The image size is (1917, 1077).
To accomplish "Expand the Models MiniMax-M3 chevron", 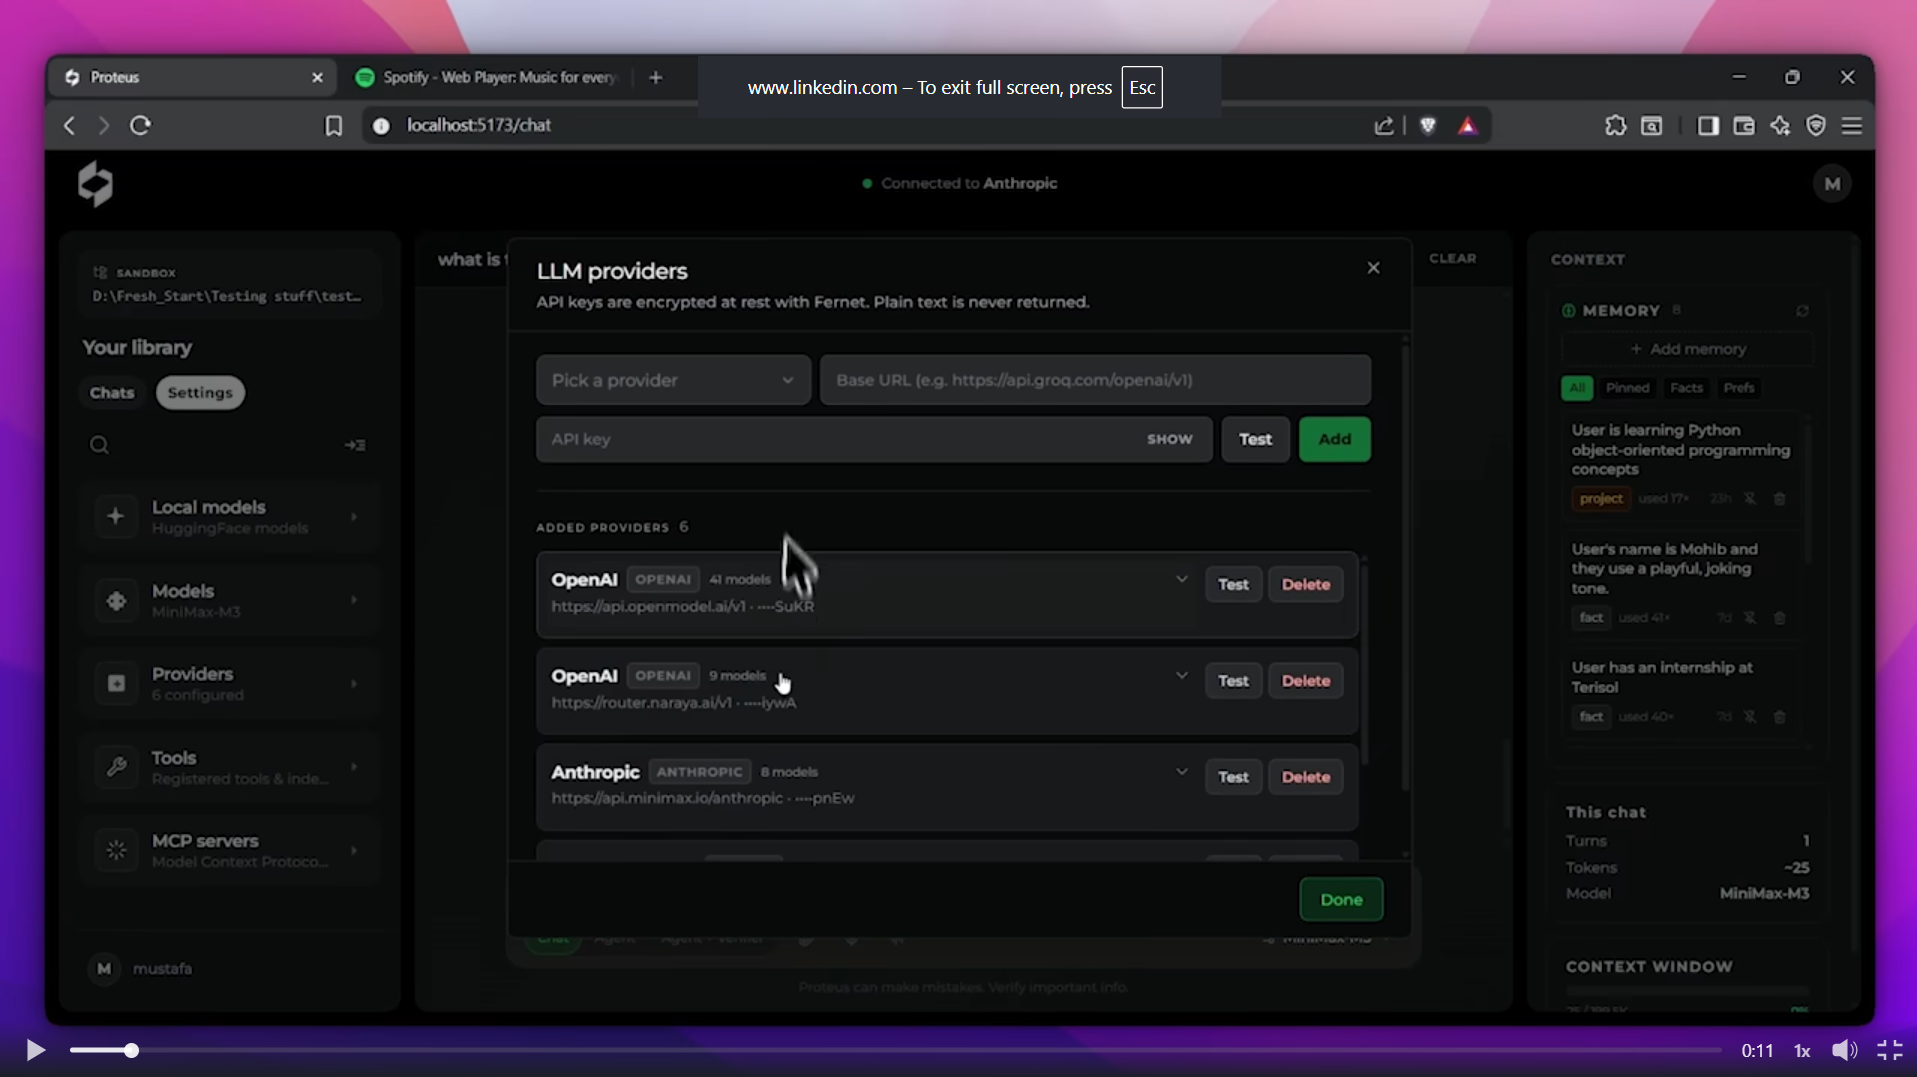I will tap(354, 600).
